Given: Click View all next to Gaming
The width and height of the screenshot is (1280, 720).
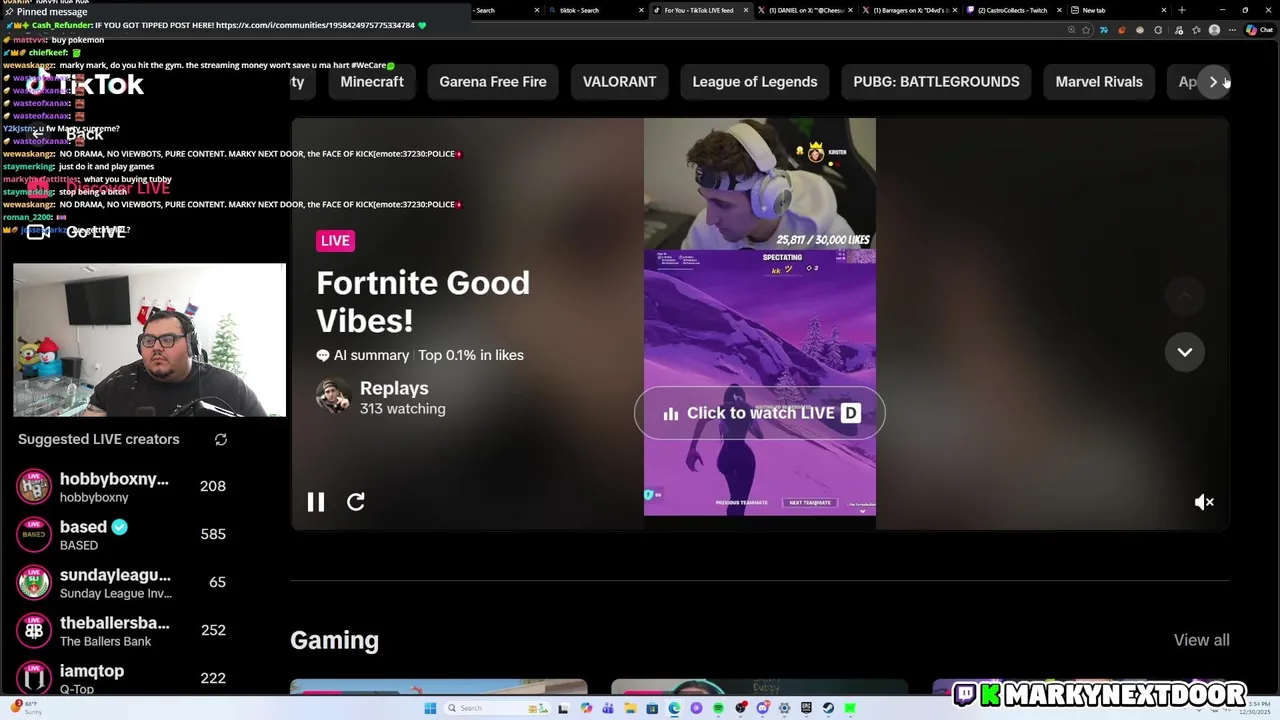Looking at the screenshot, I should click(x=1201, y=640).
